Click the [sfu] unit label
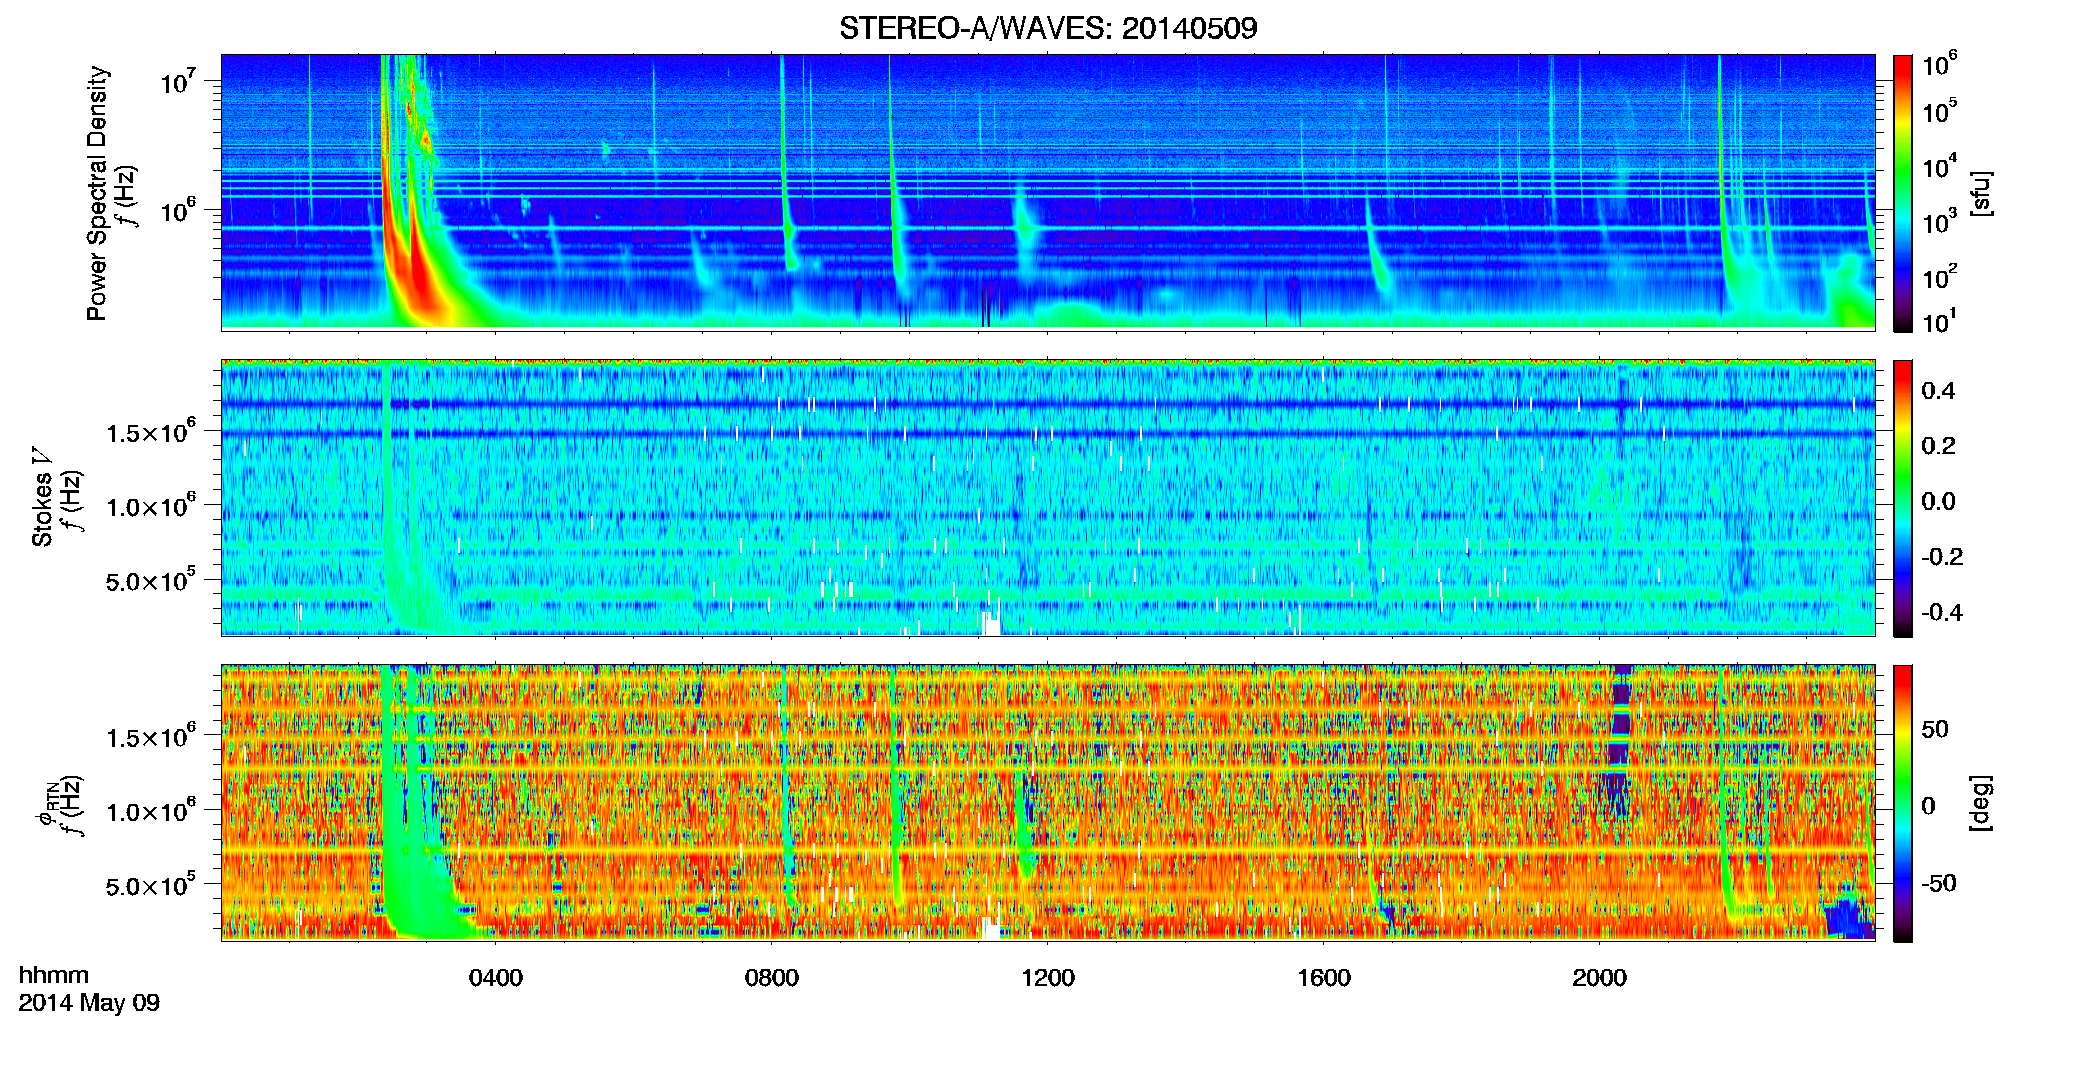Screen dimensions: 2096x1080 point(1982,193)
